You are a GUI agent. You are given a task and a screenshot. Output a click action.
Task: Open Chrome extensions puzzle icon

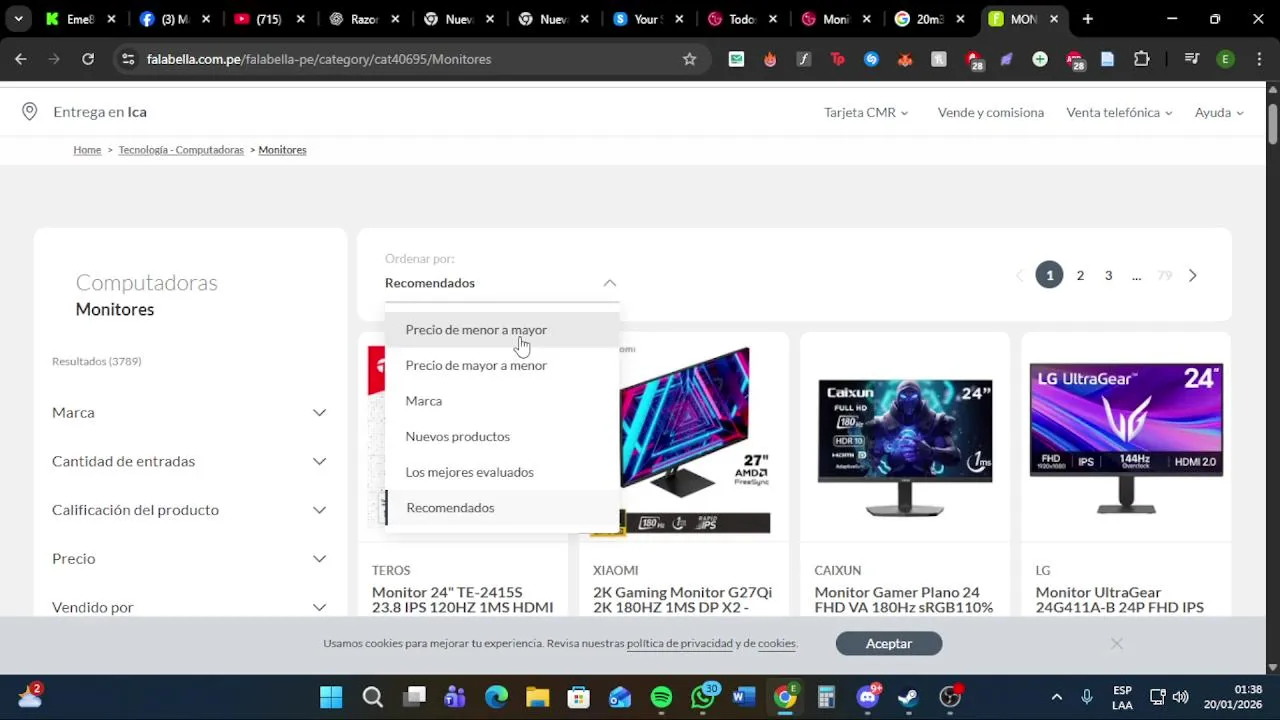pos(1141,59)
